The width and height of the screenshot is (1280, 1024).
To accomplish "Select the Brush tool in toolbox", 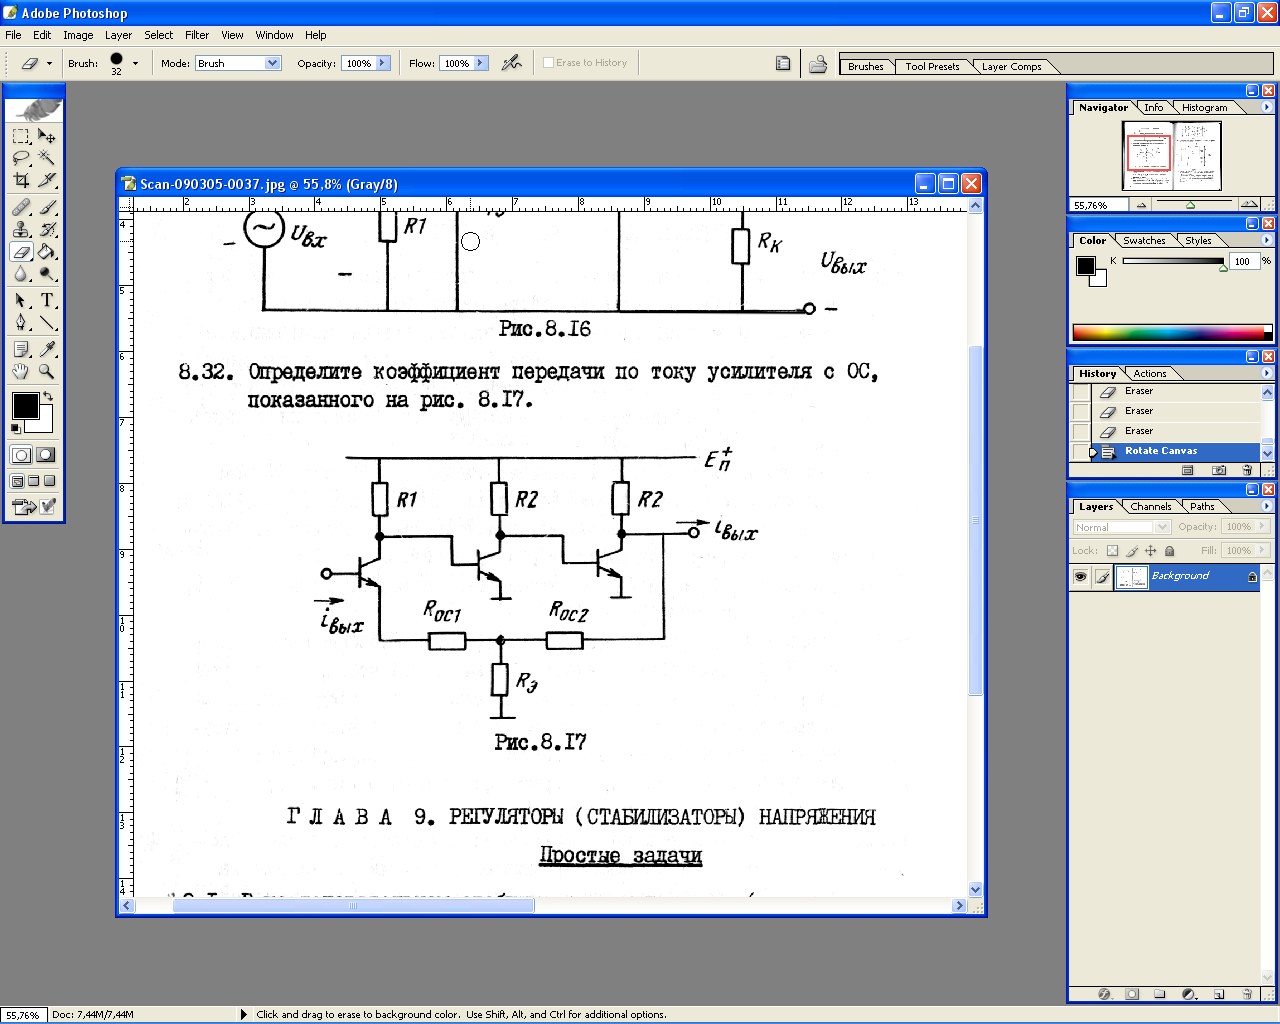I will click(x=47, y=207).
